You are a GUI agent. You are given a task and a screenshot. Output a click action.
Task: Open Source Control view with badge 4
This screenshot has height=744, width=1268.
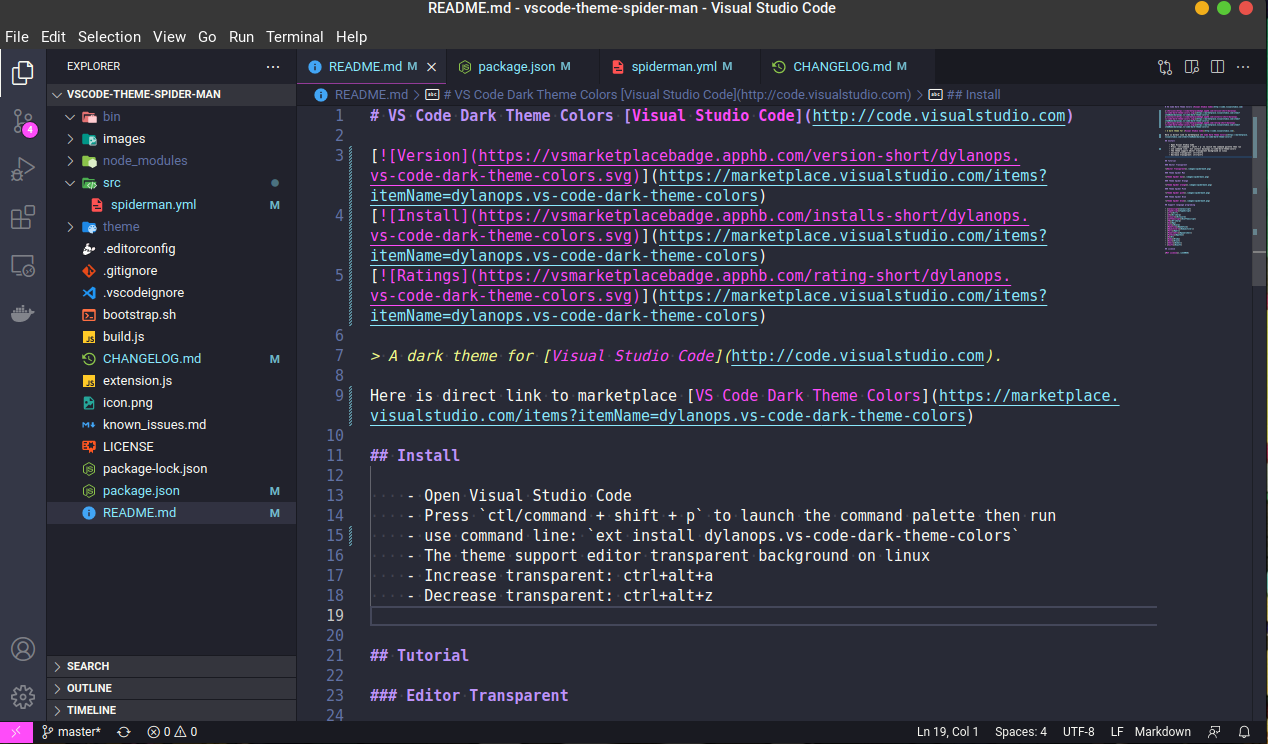22,122
